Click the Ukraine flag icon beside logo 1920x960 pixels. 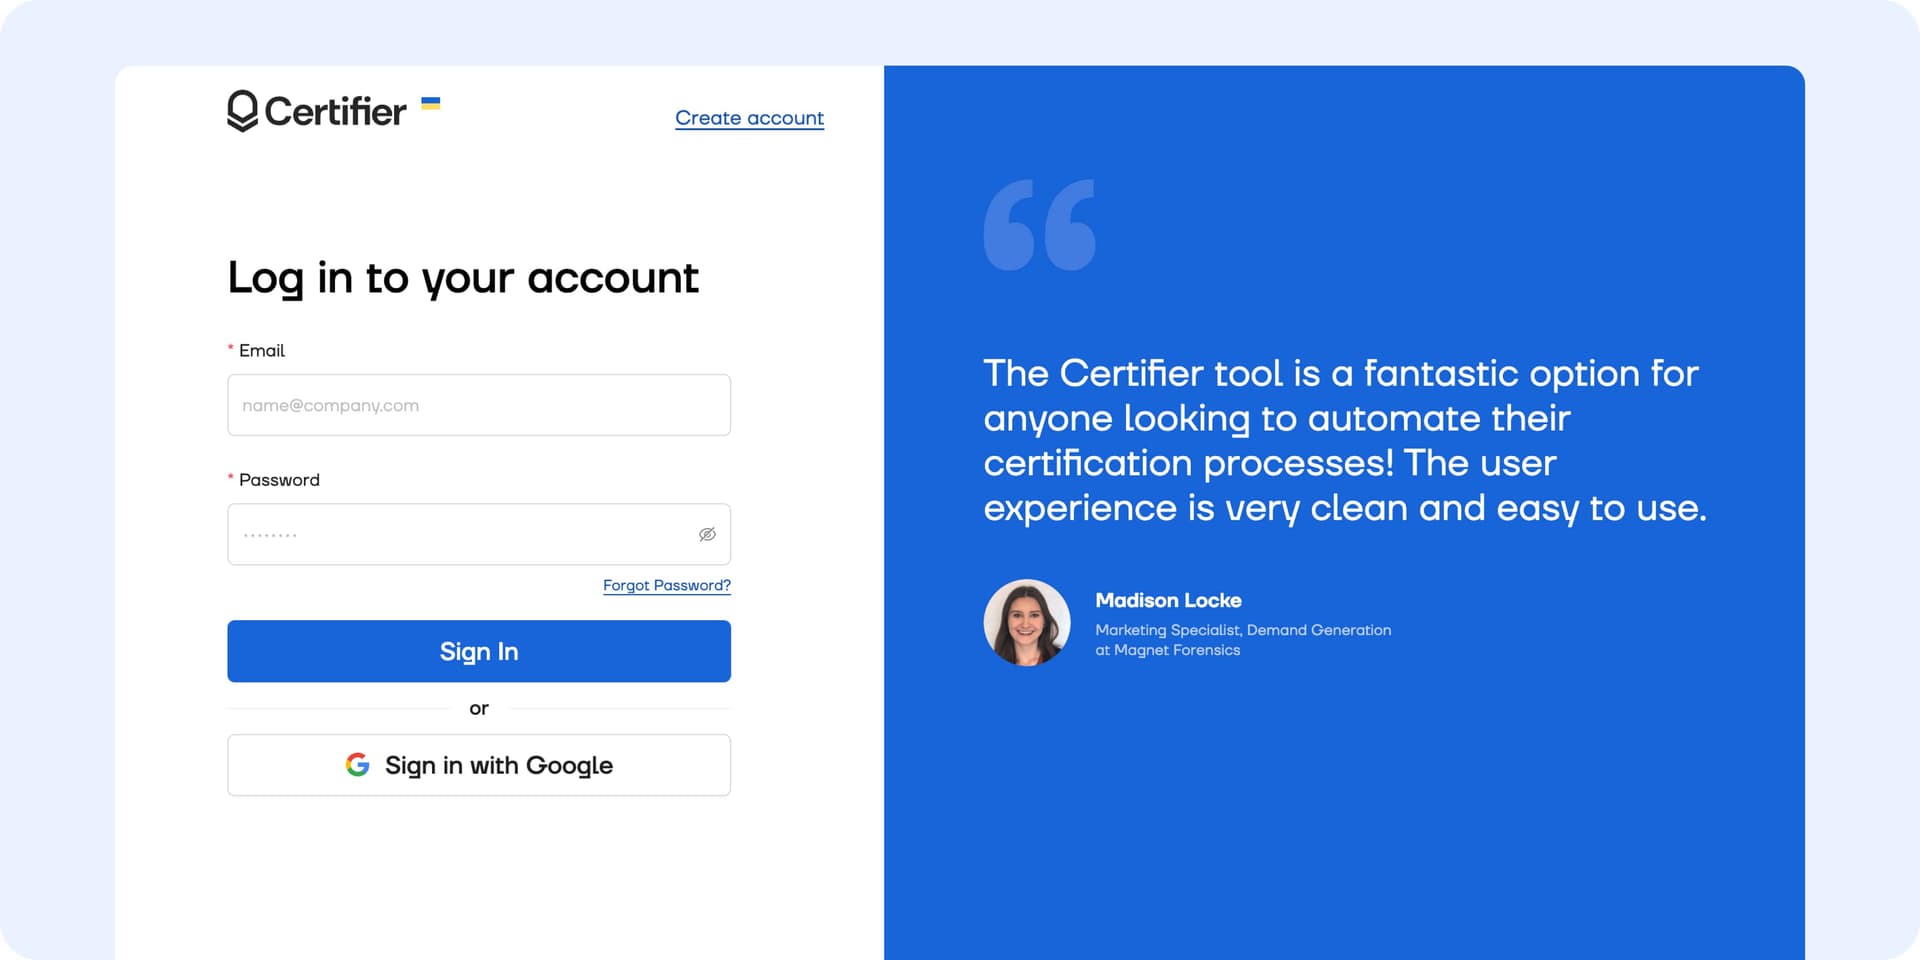pos(431,103)
